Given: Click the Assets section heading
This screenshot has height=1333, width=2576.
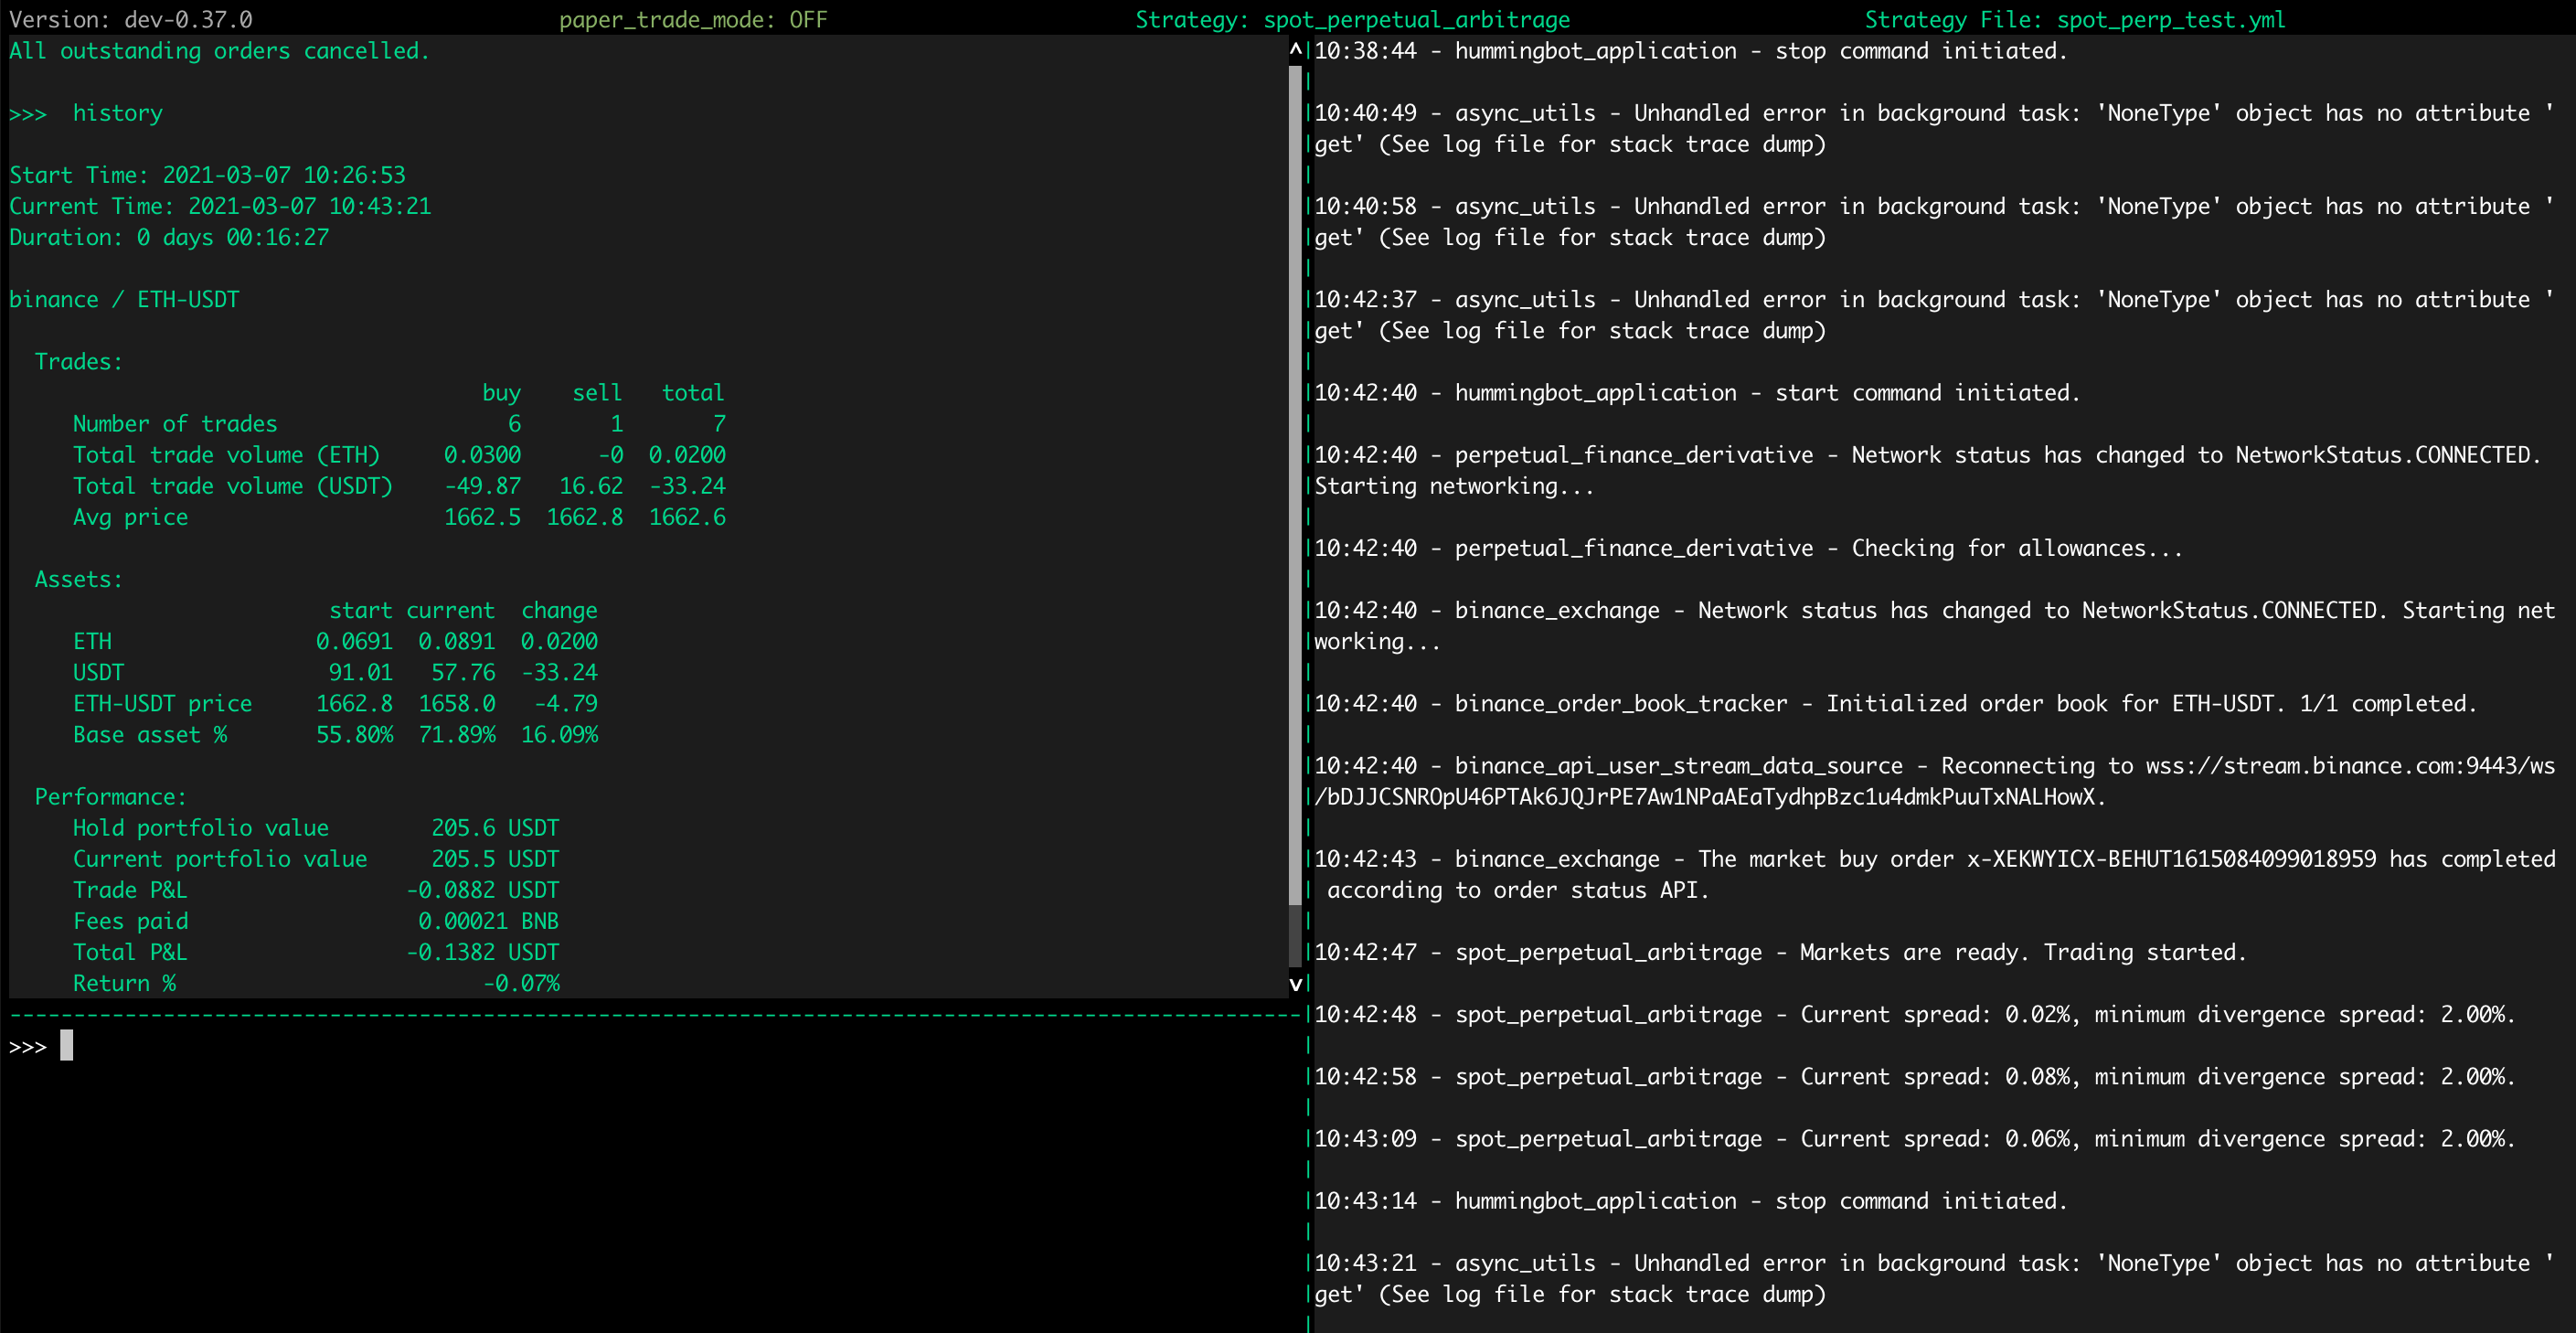Looking at the screenshot, I should pos(78,578).
